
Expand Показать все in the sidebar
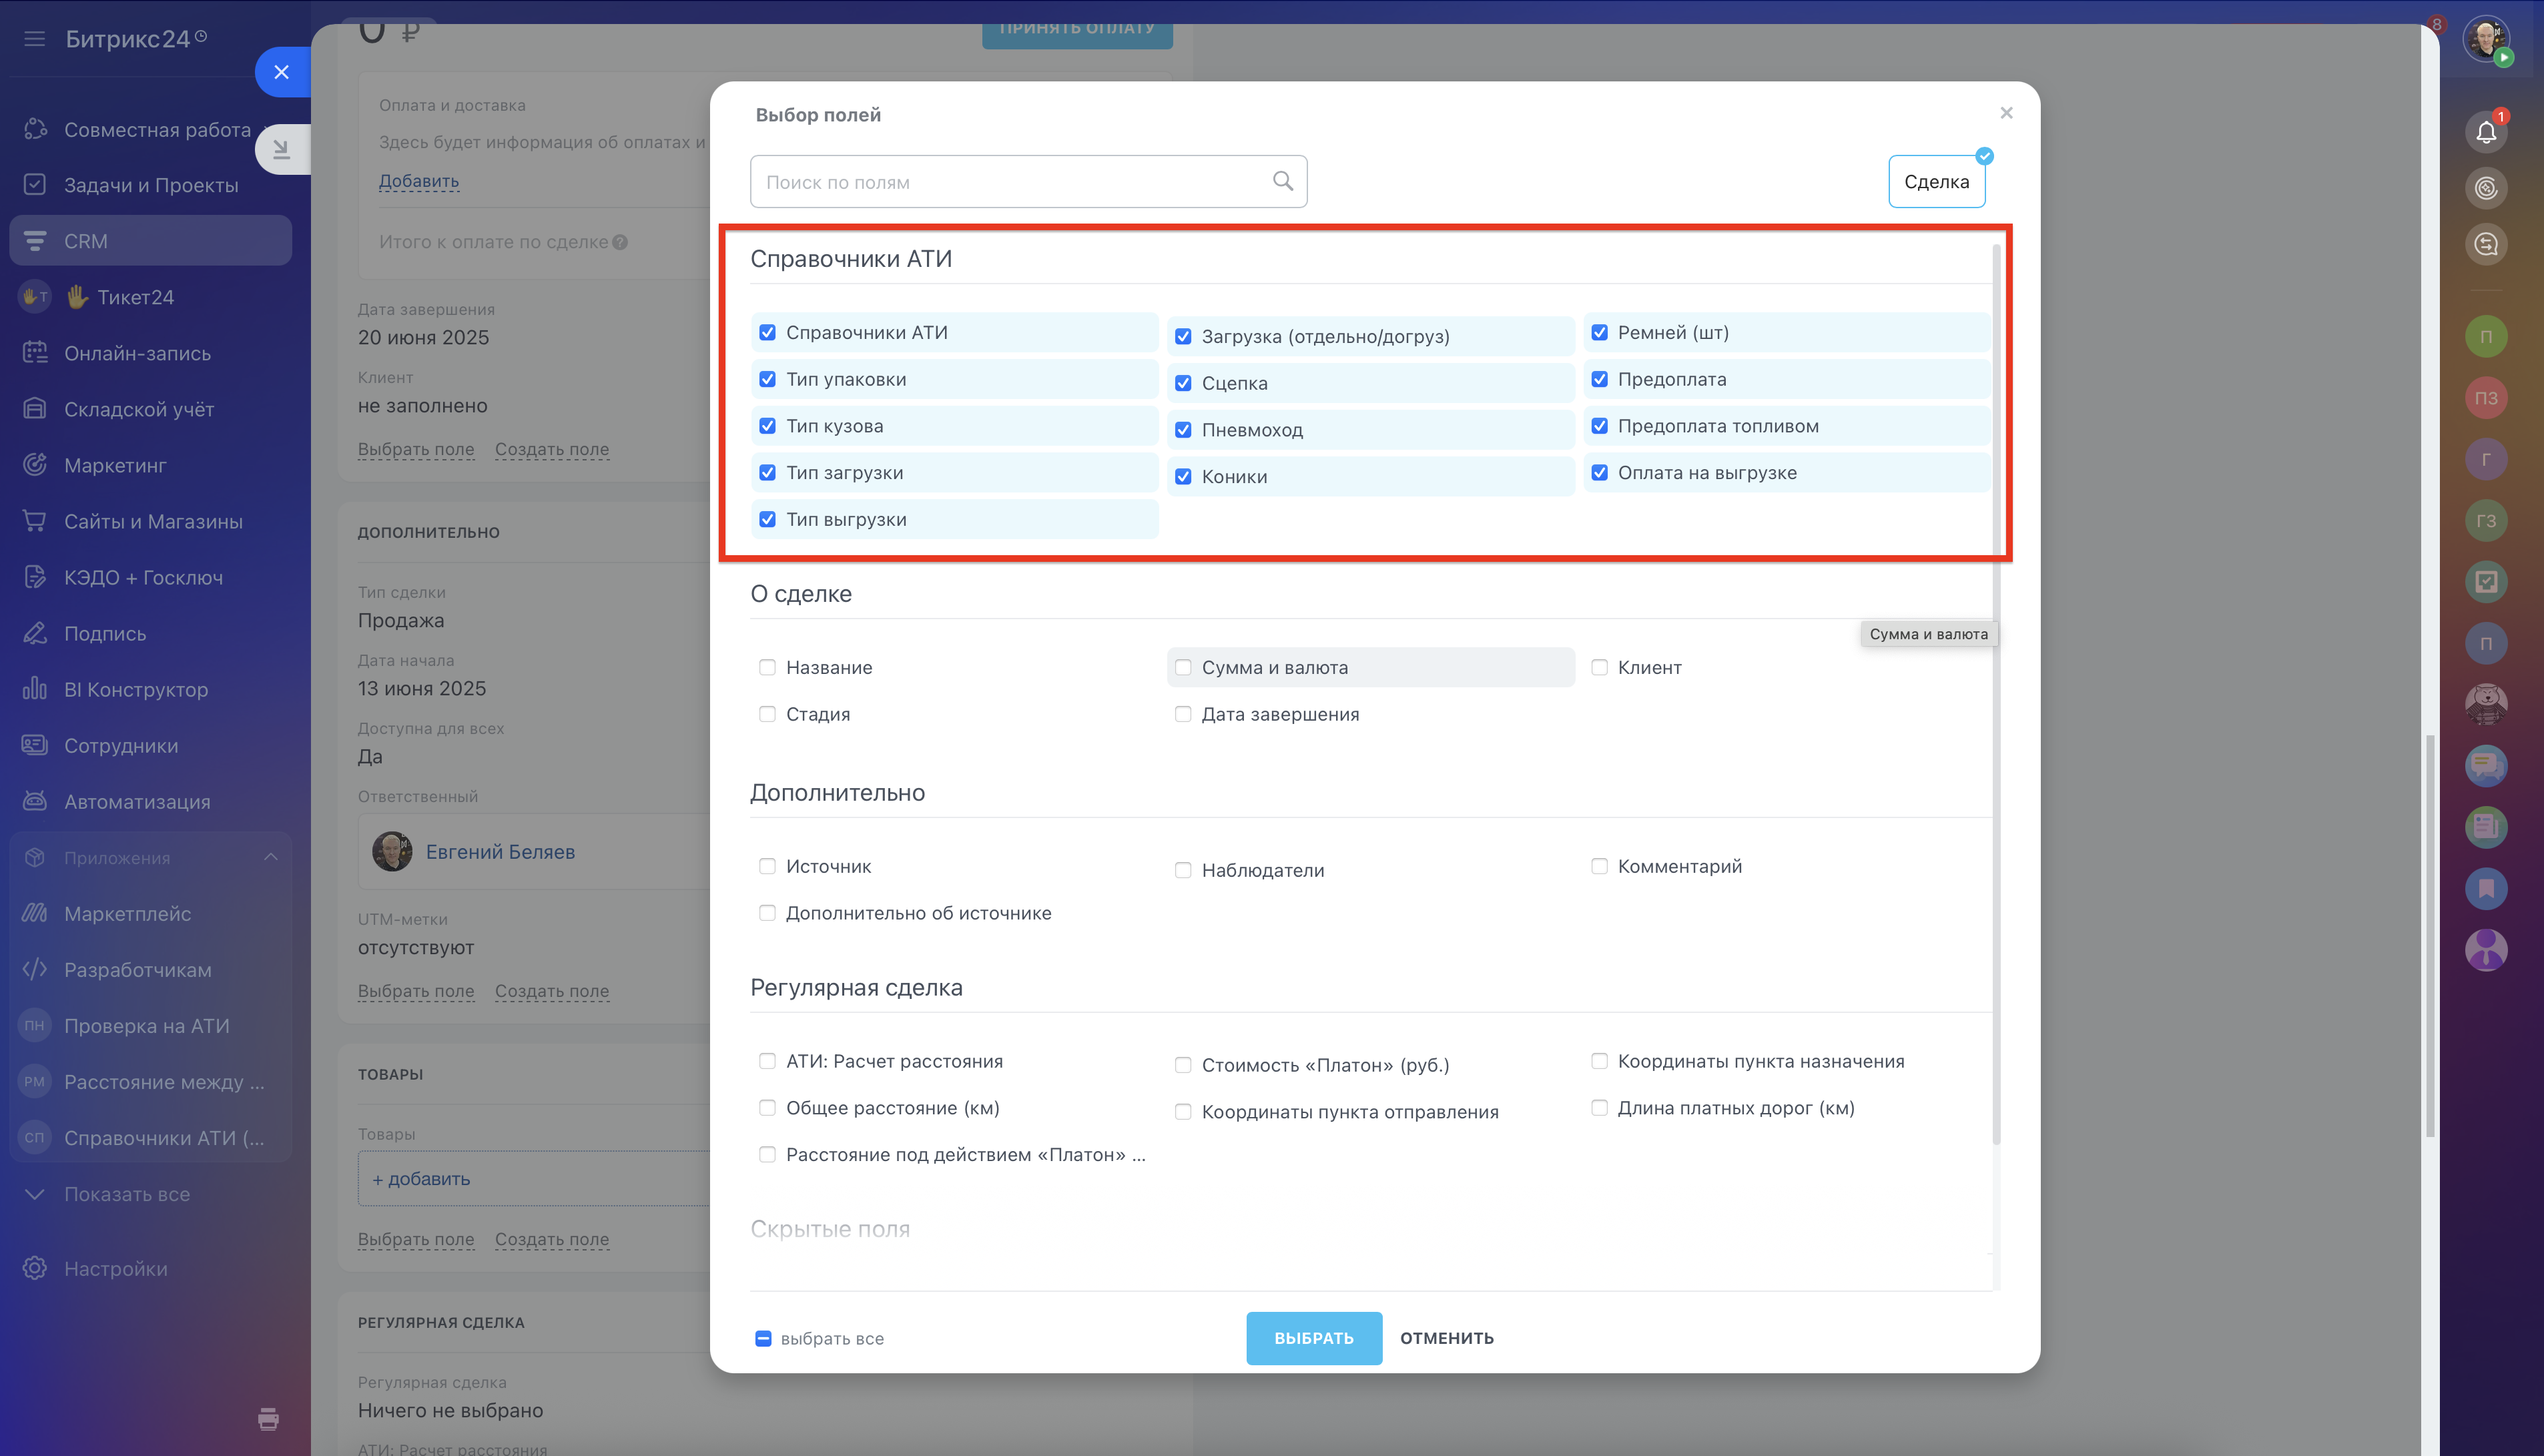126,1194
